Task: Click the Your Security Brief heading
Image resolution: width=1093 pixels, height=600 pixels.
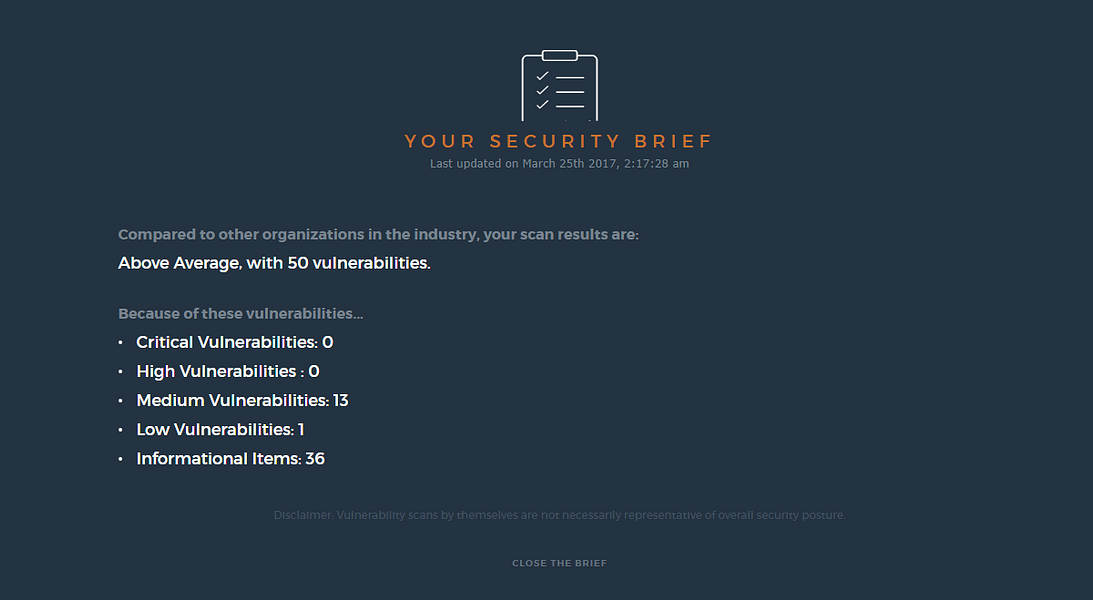Action: [559, 141]
